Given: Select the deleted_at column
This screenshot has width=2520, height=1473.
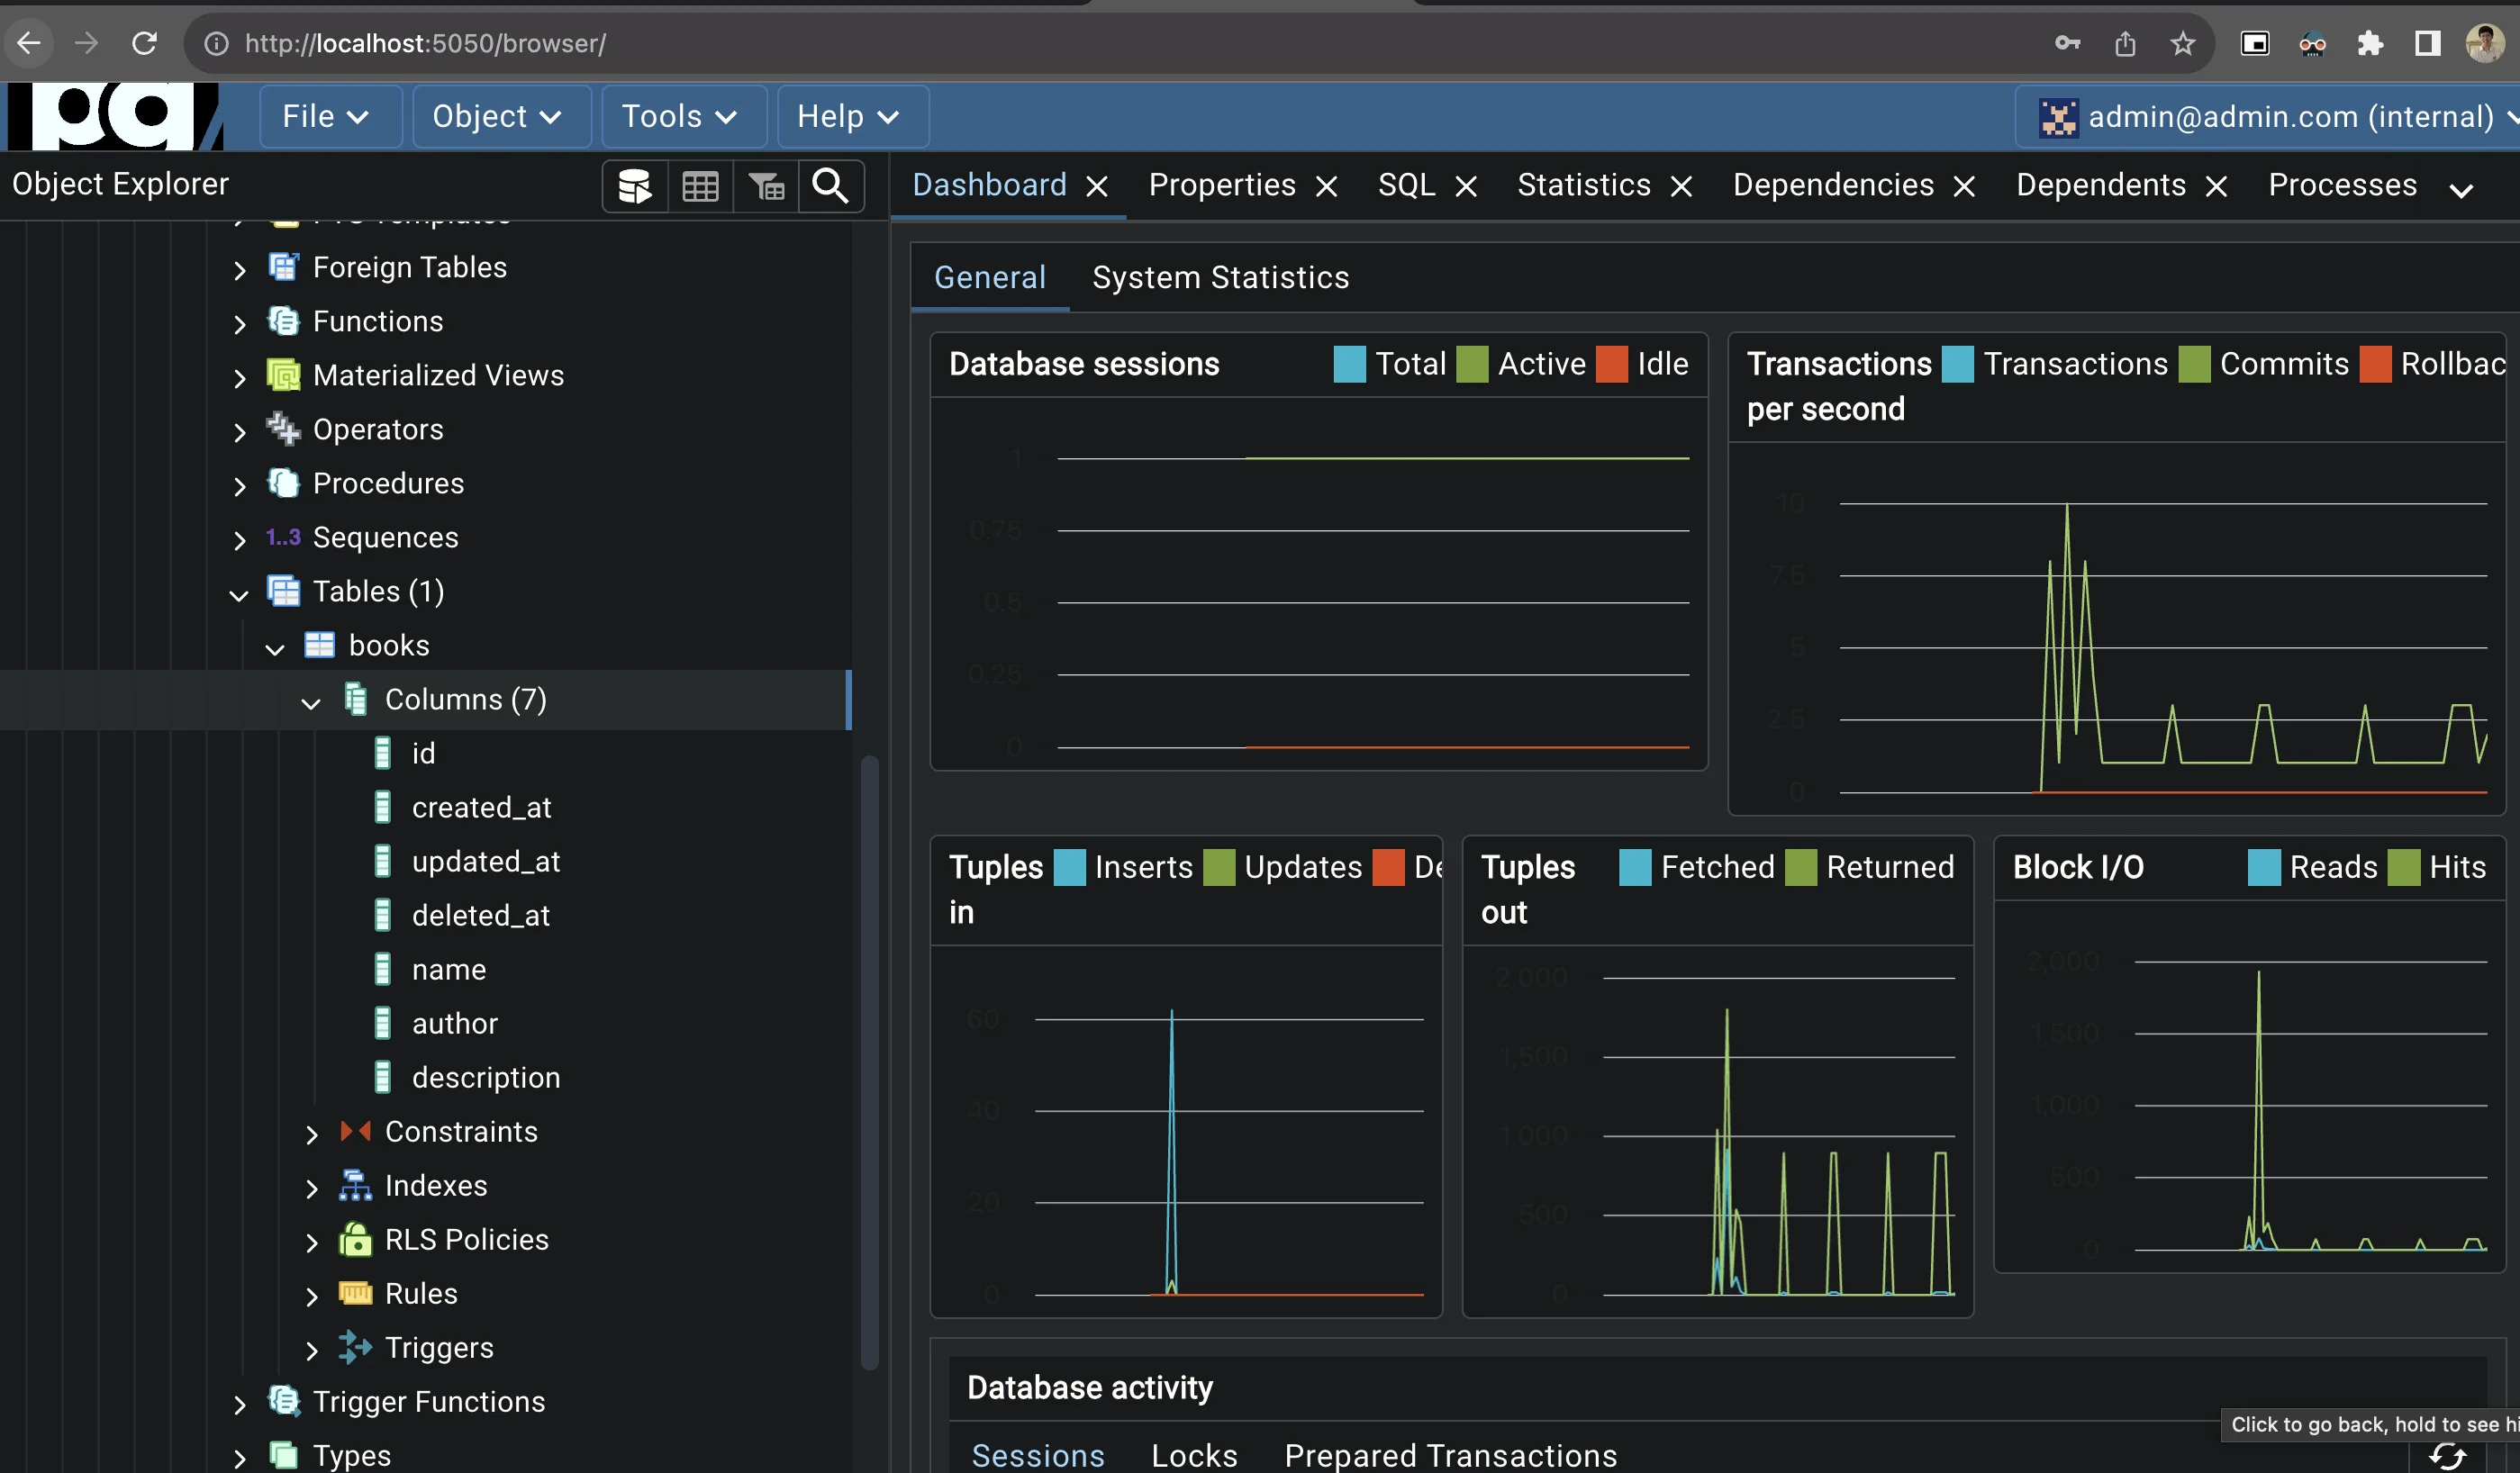Looking at the screenshot, I should (480, 915).
